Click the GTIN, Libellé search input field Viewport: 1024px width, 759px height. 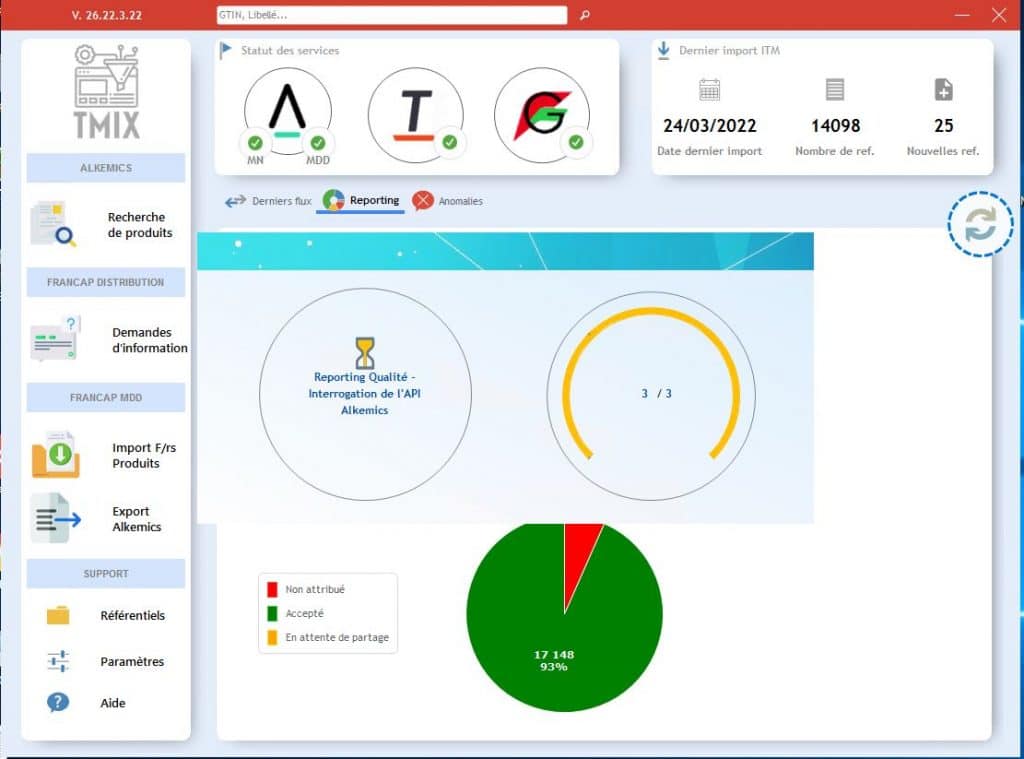click(x=391, y=16)
